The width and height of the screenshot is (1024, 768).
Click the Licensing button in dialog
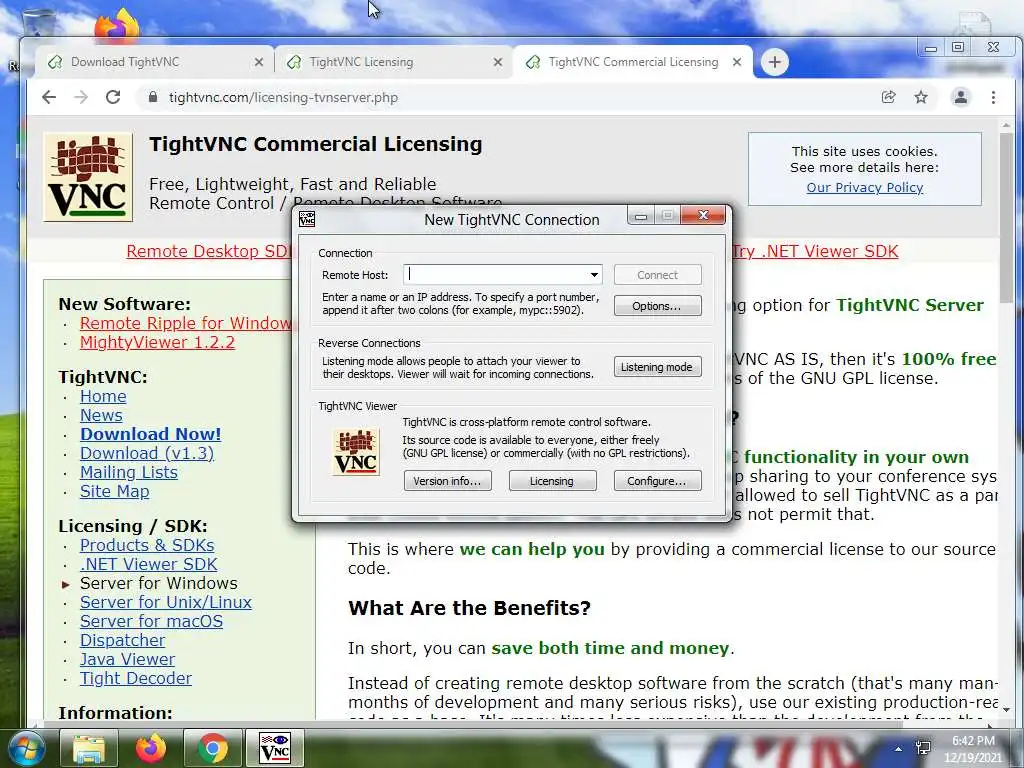(x=552, y=481)
